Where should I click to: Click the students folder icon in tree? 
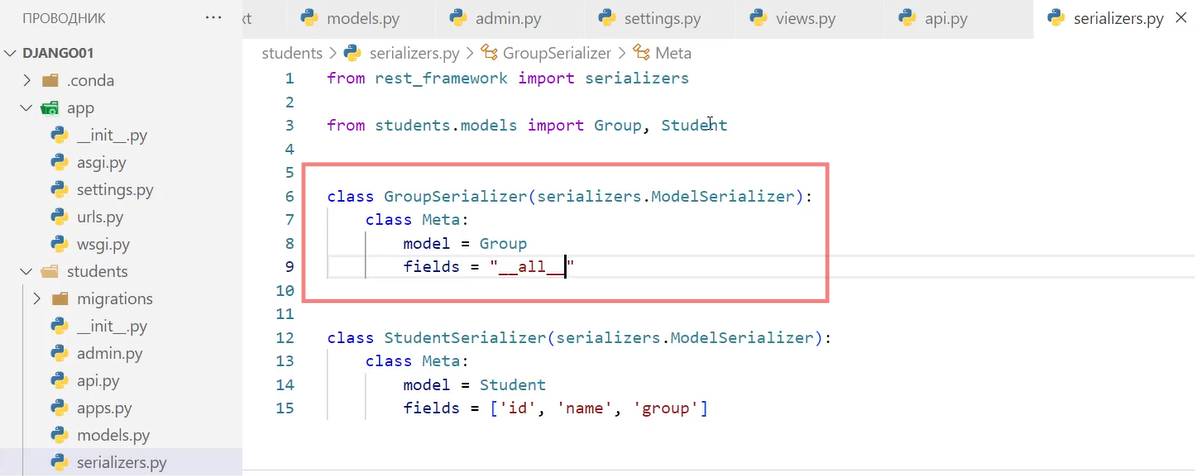coord(50,271)
